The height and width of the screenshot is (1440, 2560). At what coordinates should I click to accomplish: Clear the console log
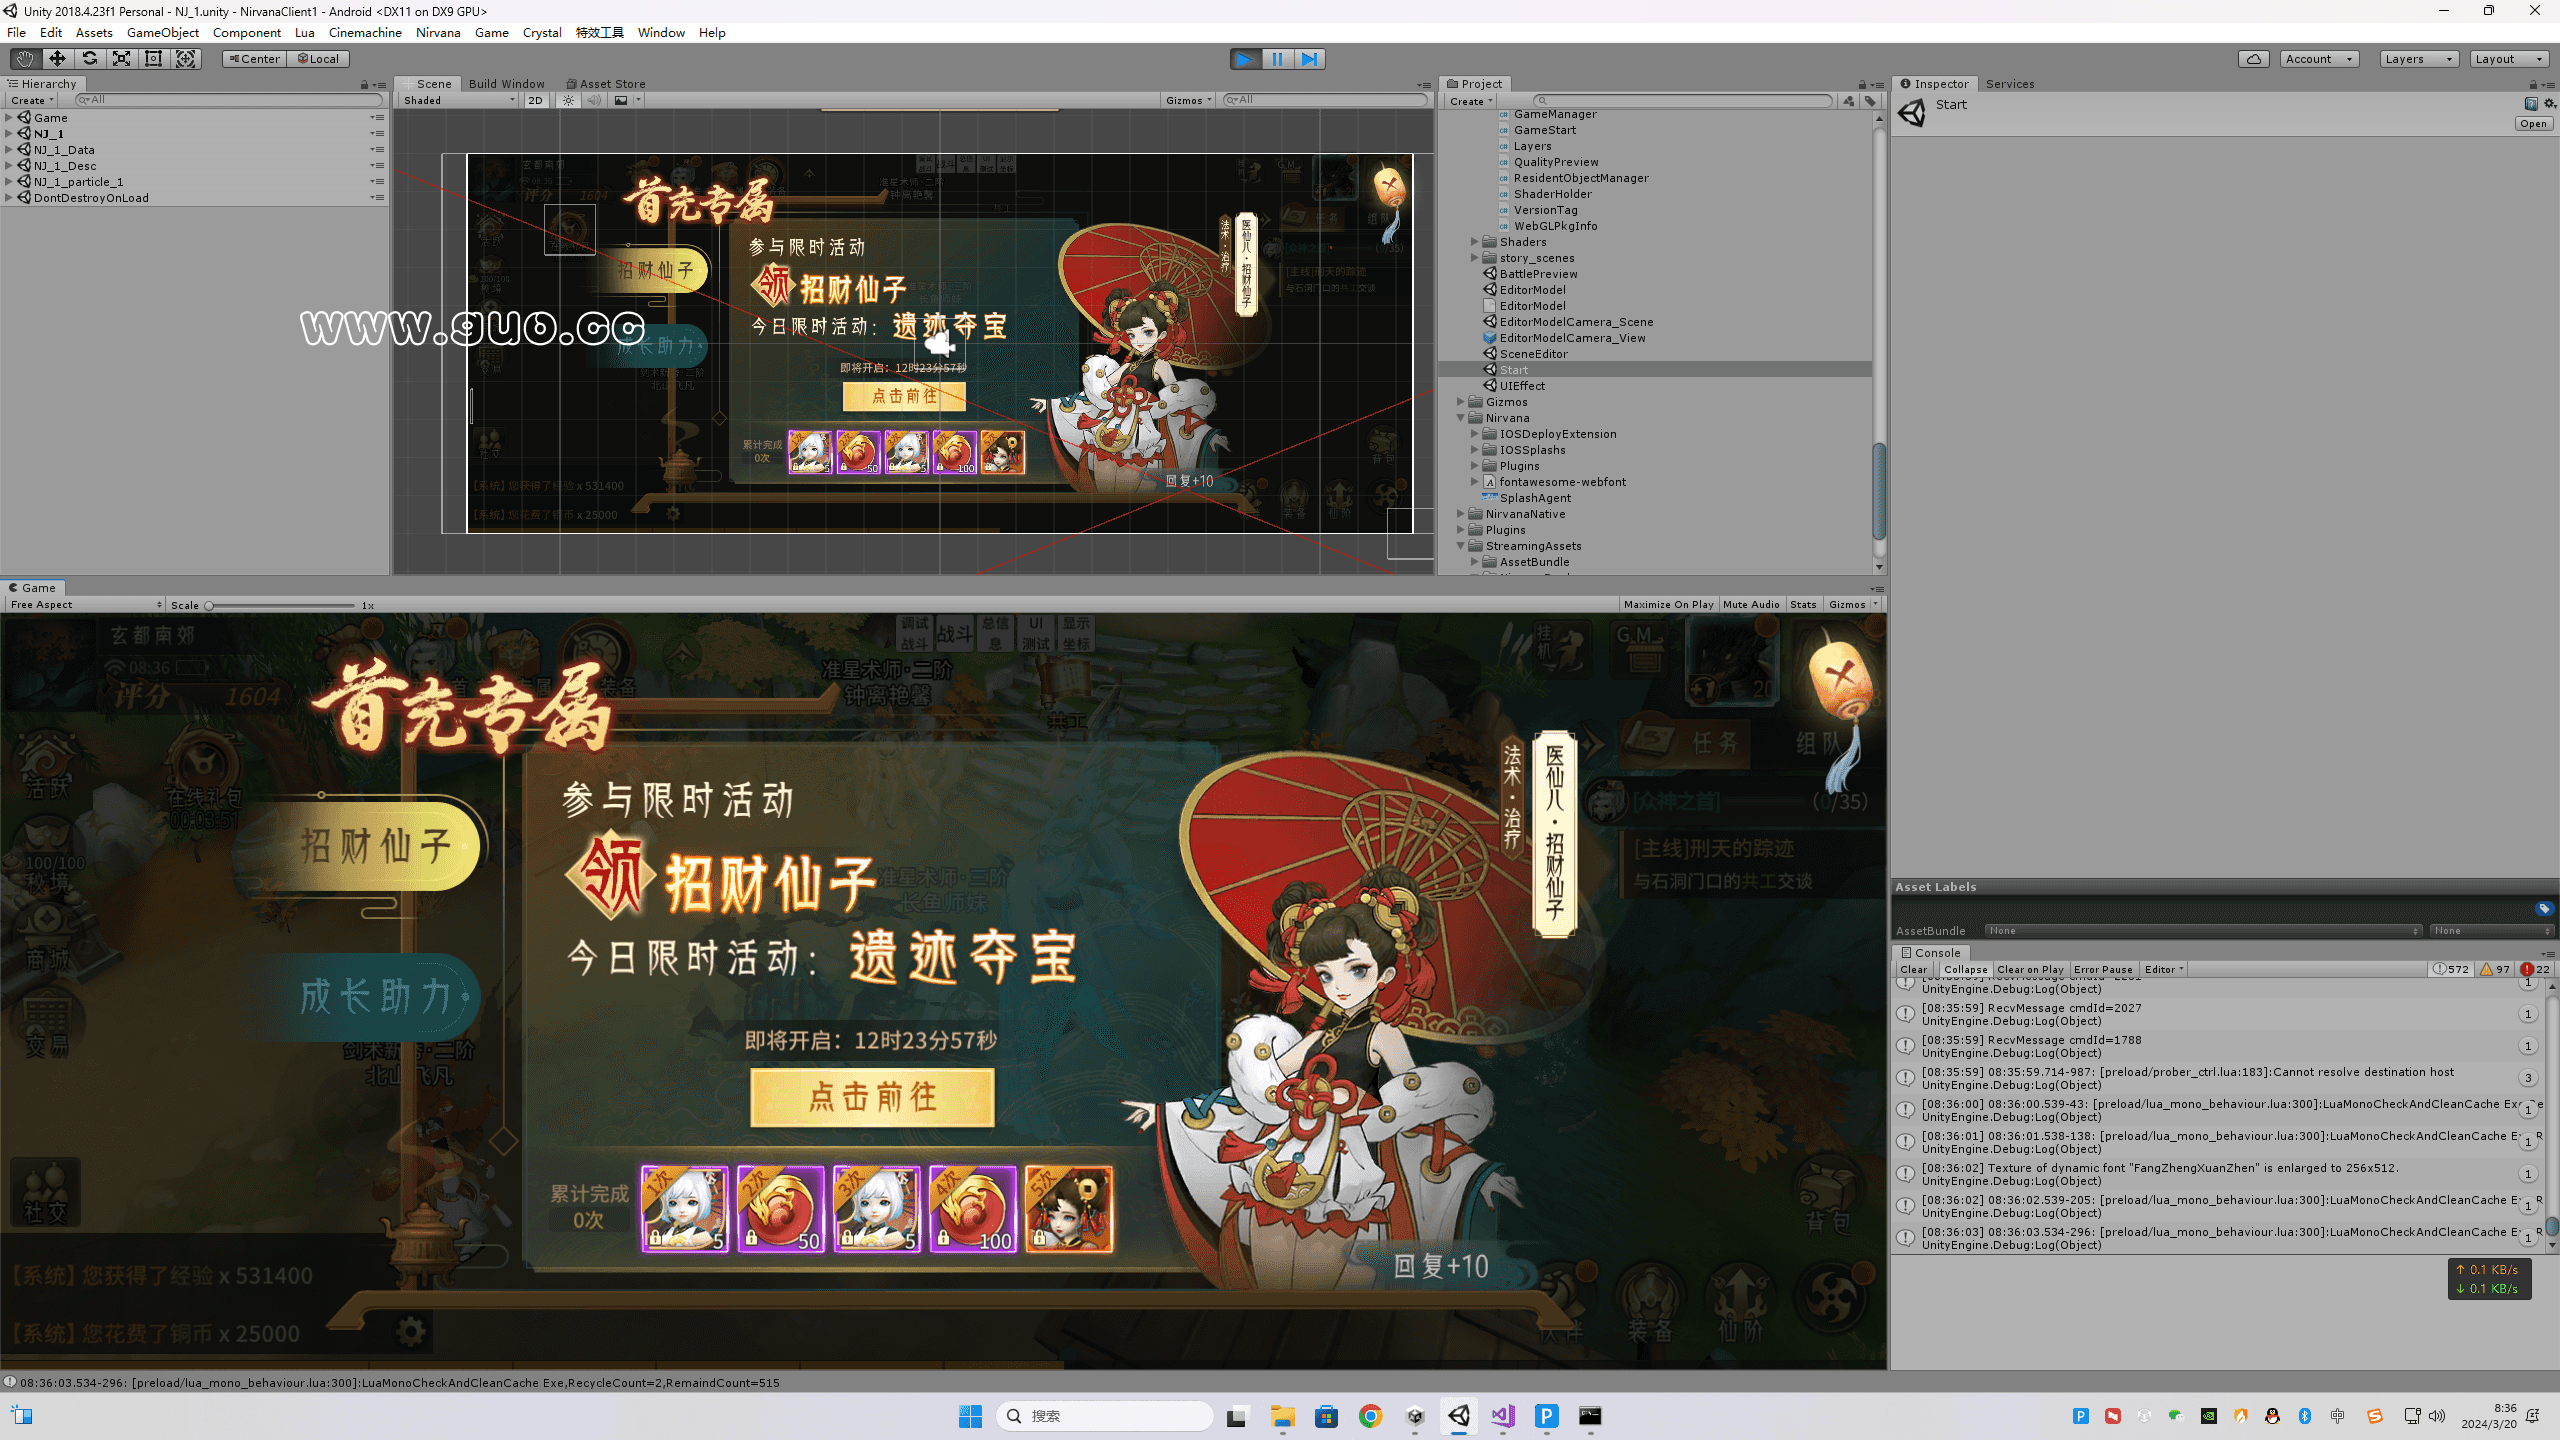click(1912, 969)
